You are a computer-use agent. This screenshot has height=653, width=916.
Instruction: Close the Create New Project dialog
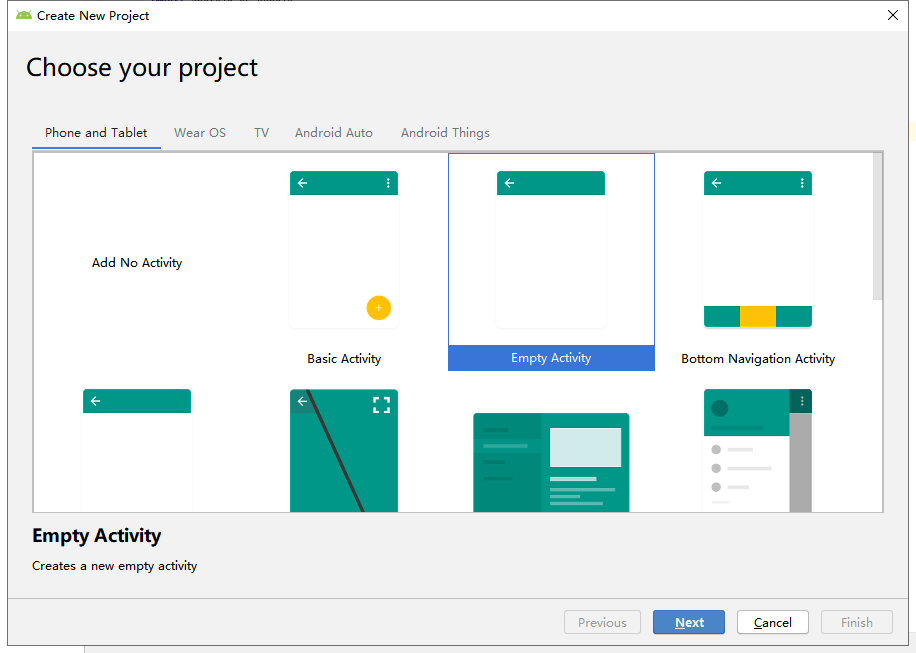tap(893, 15)
